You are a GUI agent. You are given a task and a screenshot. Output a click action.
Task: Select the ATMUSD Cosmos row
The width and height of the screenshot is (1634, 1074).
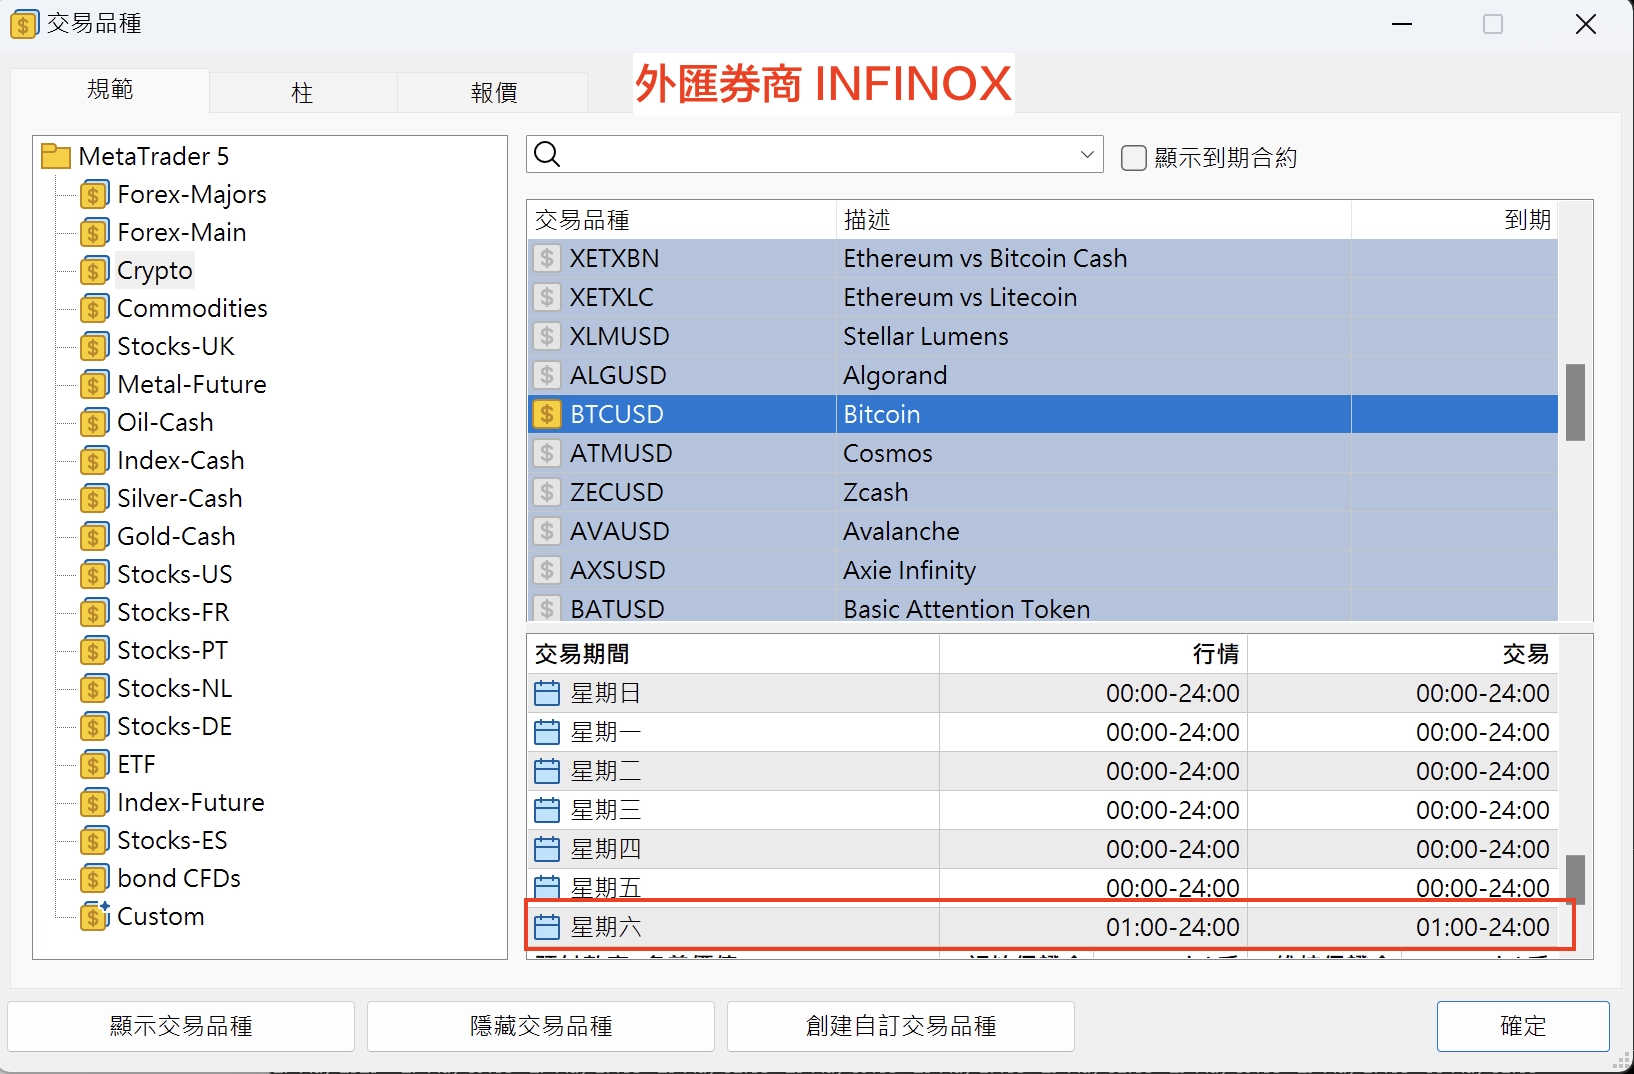[1043, 454]
